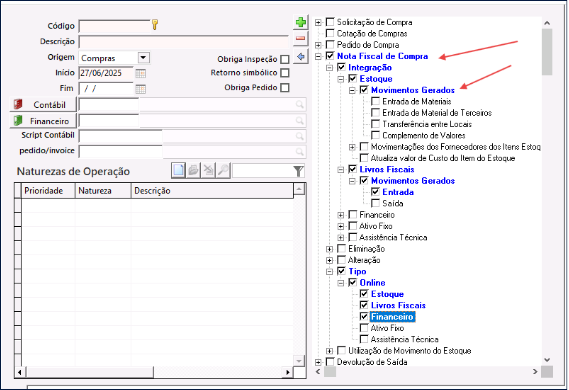Open the Origem dropdown
Image resolution: width=569 pixels, height=390 pixels.
[144, 58]
